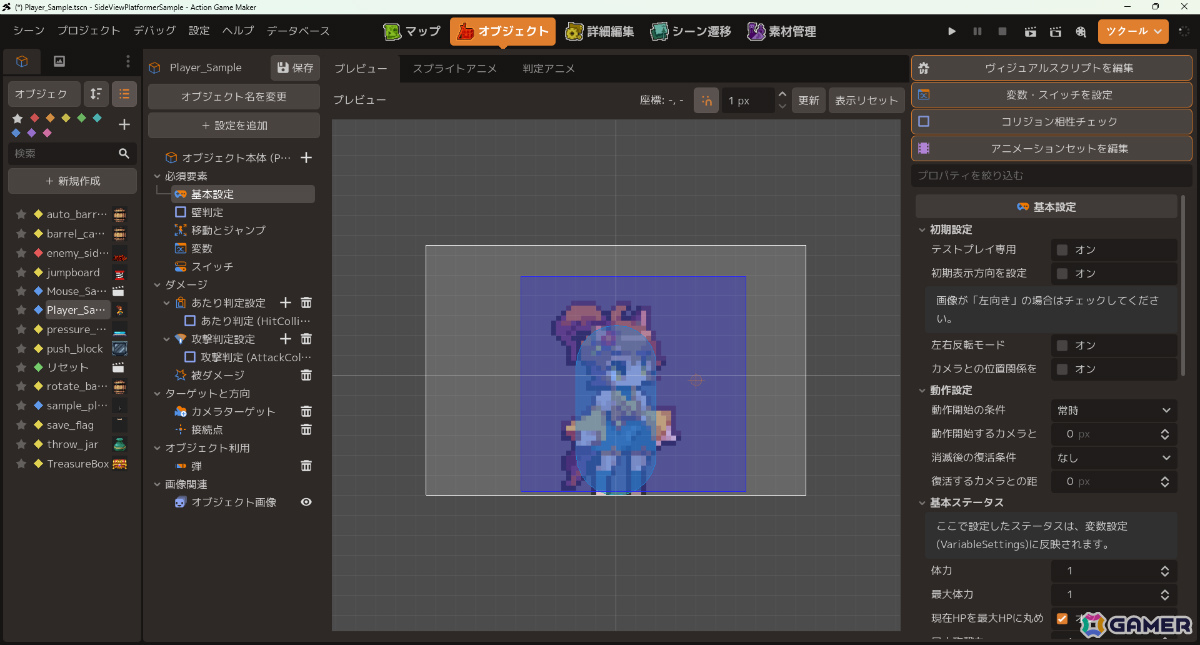Click the pause playback icon

pos(977,31)
